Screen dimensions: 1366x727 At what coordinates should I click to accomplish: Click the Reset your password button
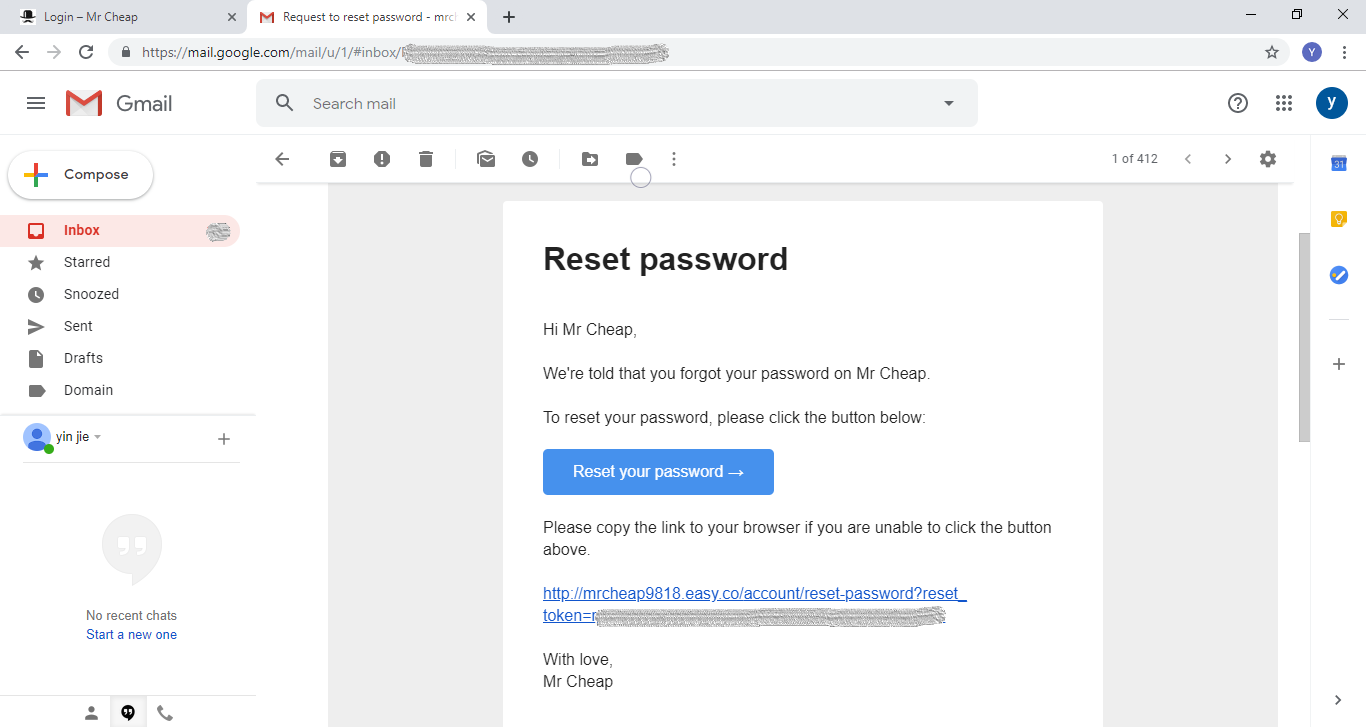click(658, 472)
